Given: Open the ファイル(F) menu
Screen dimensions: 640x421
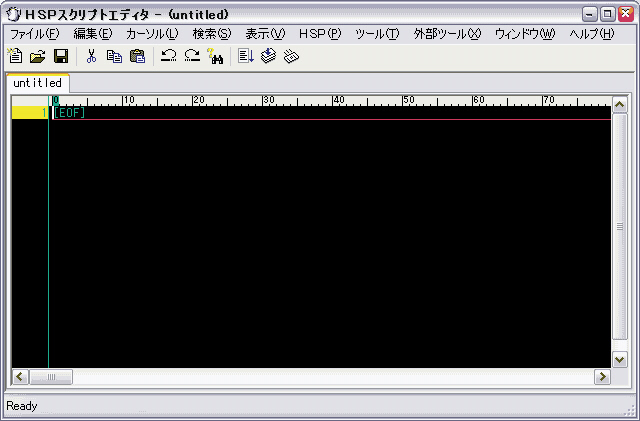Looking at the screenshot, I should (x=34, y=33).
